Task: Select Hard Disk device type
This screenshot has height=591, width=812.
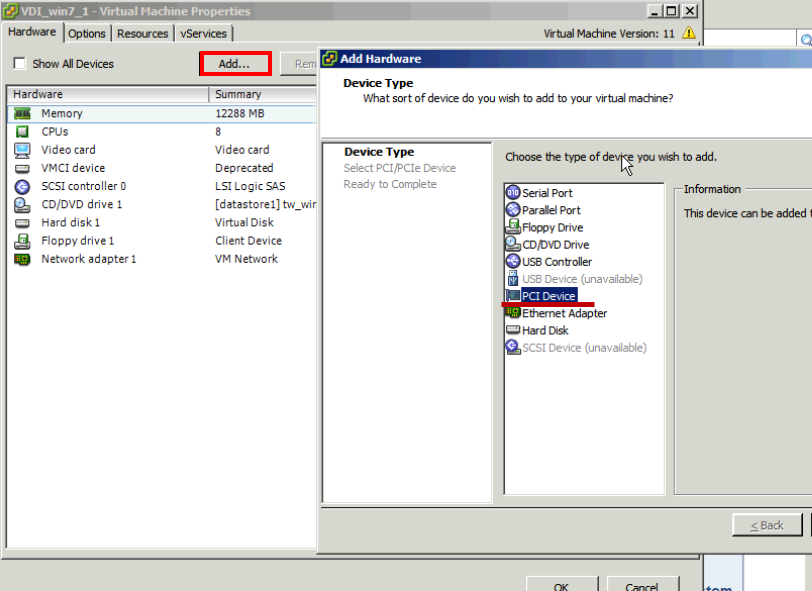Action: point(545,330)
